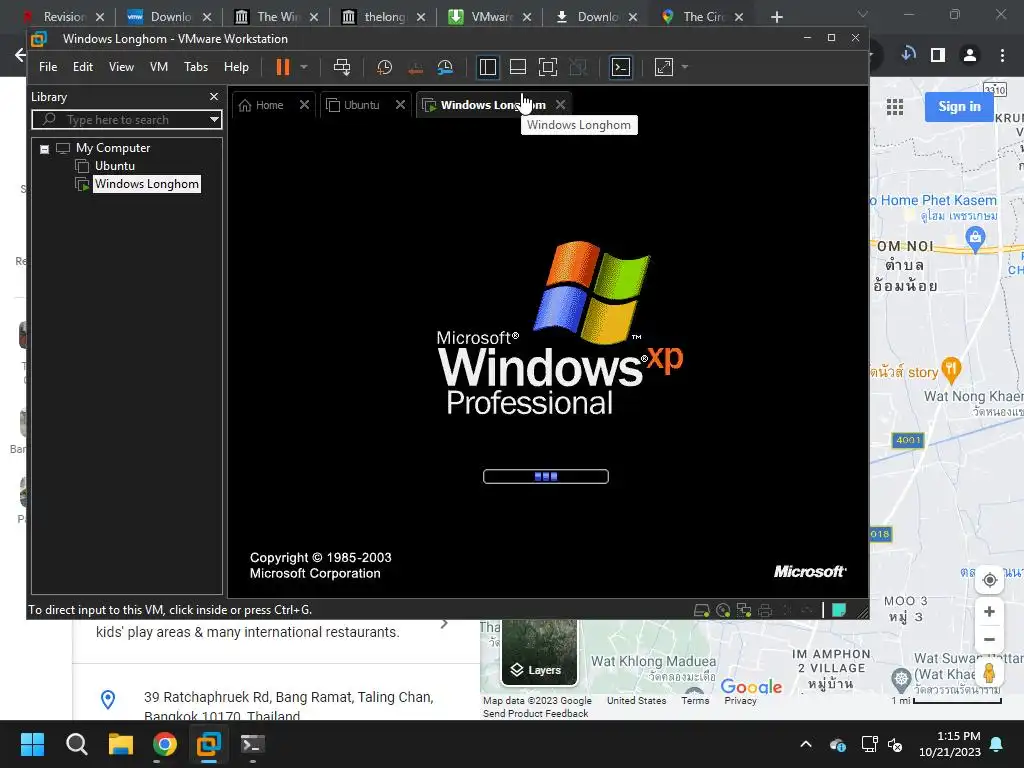Click the stretch guest display icon
Viewport: 1024px width, 768px height.
(x=664, y=67)
